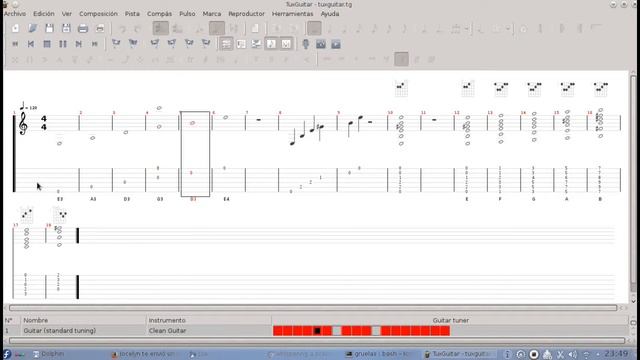Image resolution: width=640 pixels, height=360 pixels.
Task: Toggle Compact view in the layout toolbar
Action: pos(286,44)
